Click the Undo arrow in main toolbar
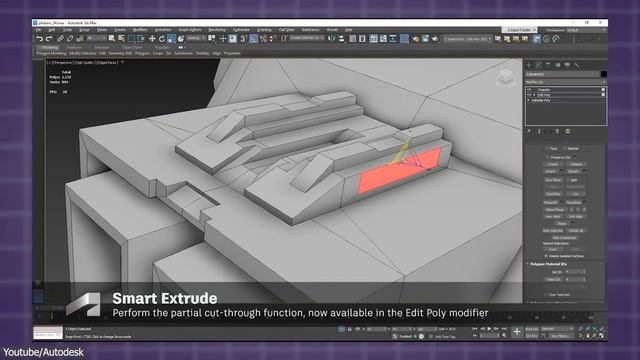The height and width of the screenshot is (360, 640). pos(40,39)
